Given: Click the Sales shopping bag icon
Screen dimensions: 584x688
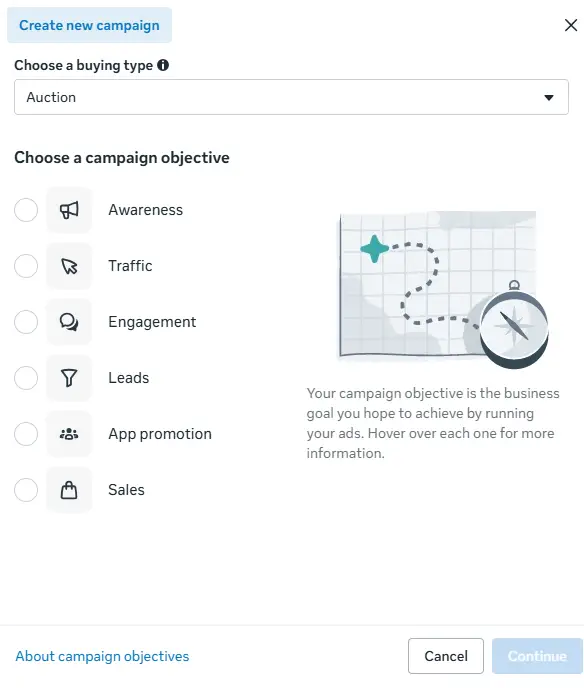Looking at the screenshot, I should 69,490.
